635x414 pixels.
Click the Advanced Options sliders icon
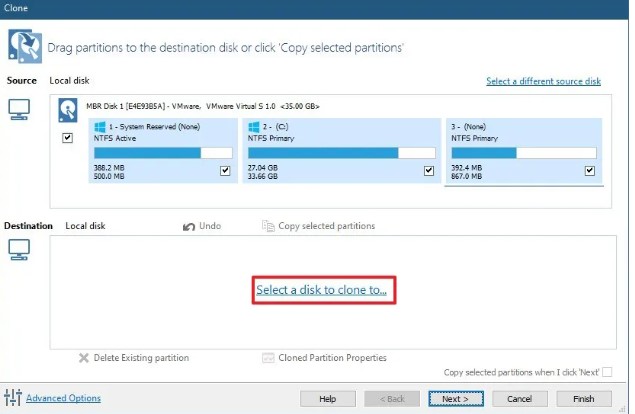[13, 397]
